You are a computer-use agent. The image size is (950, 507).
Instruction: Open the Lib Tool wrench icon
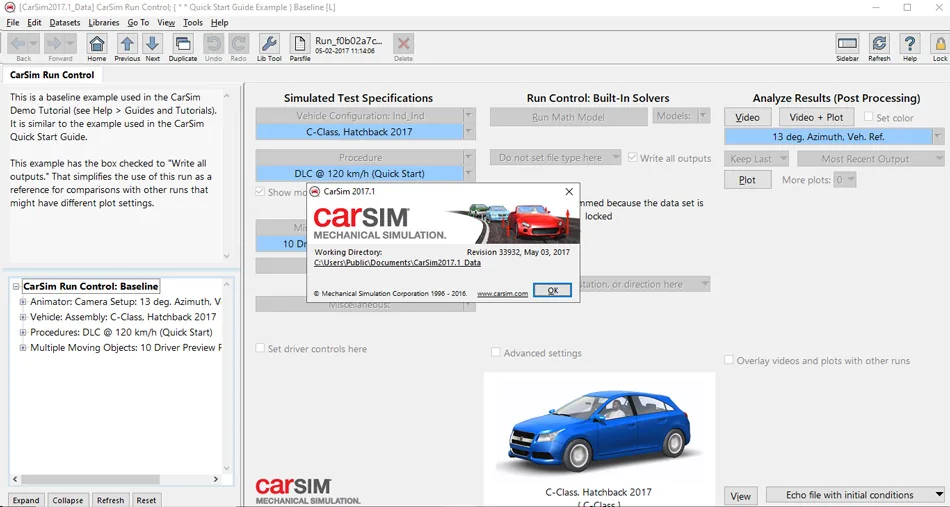click(x=269, y=44)
